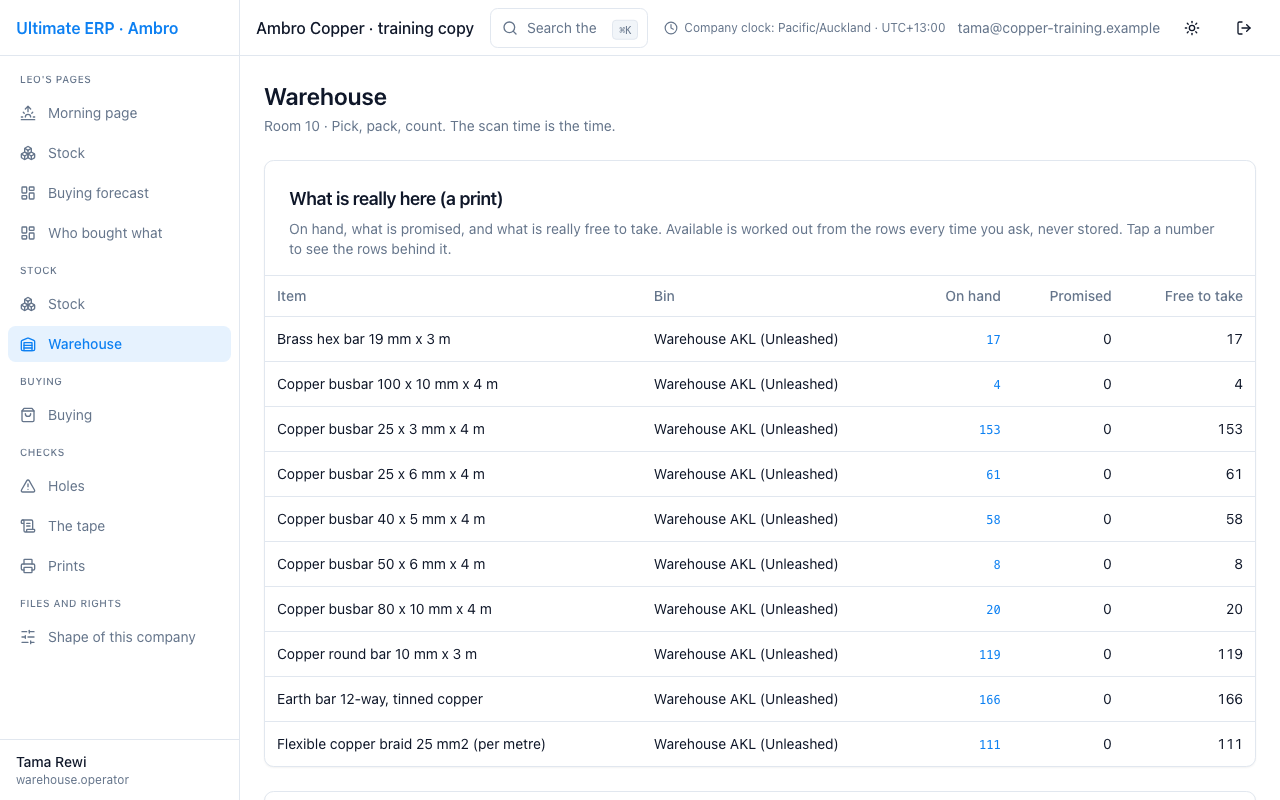Screen dimensions: 1280x800
Task: Click the Prints printer icon
Action: (x=28, y=566)
